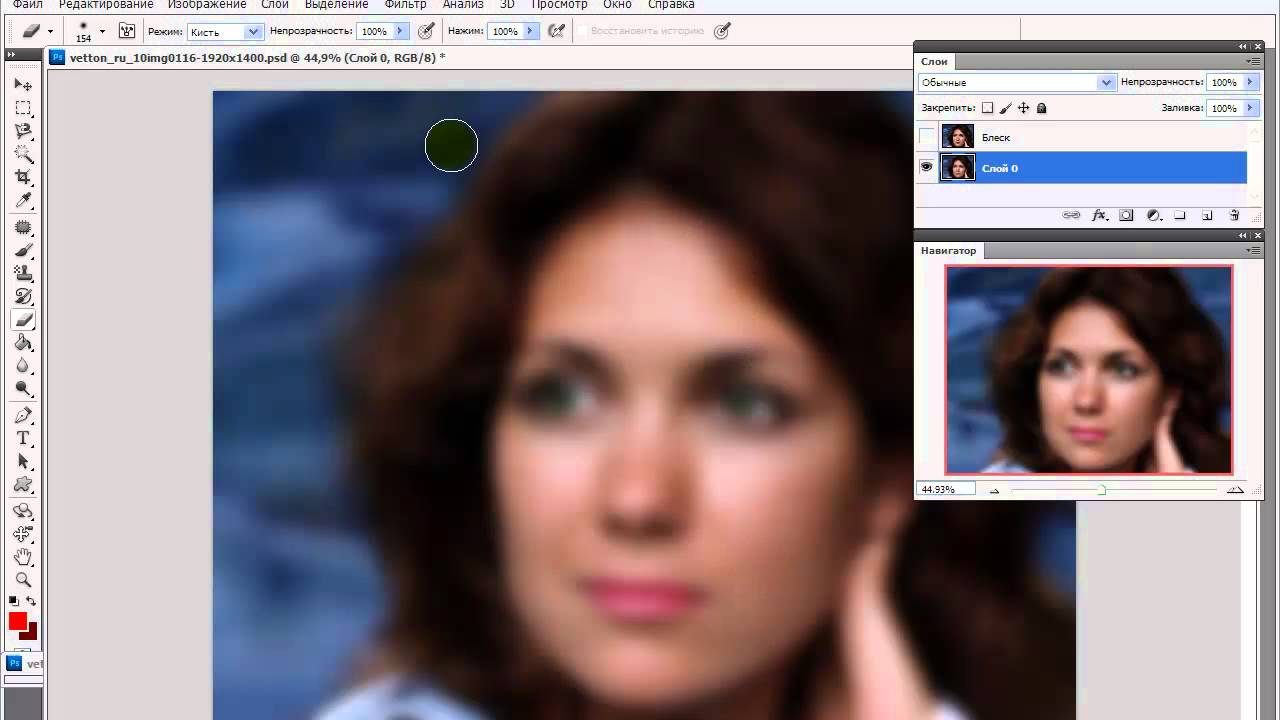
Task: Create new adjustment layer icon
Action: 1153,215
